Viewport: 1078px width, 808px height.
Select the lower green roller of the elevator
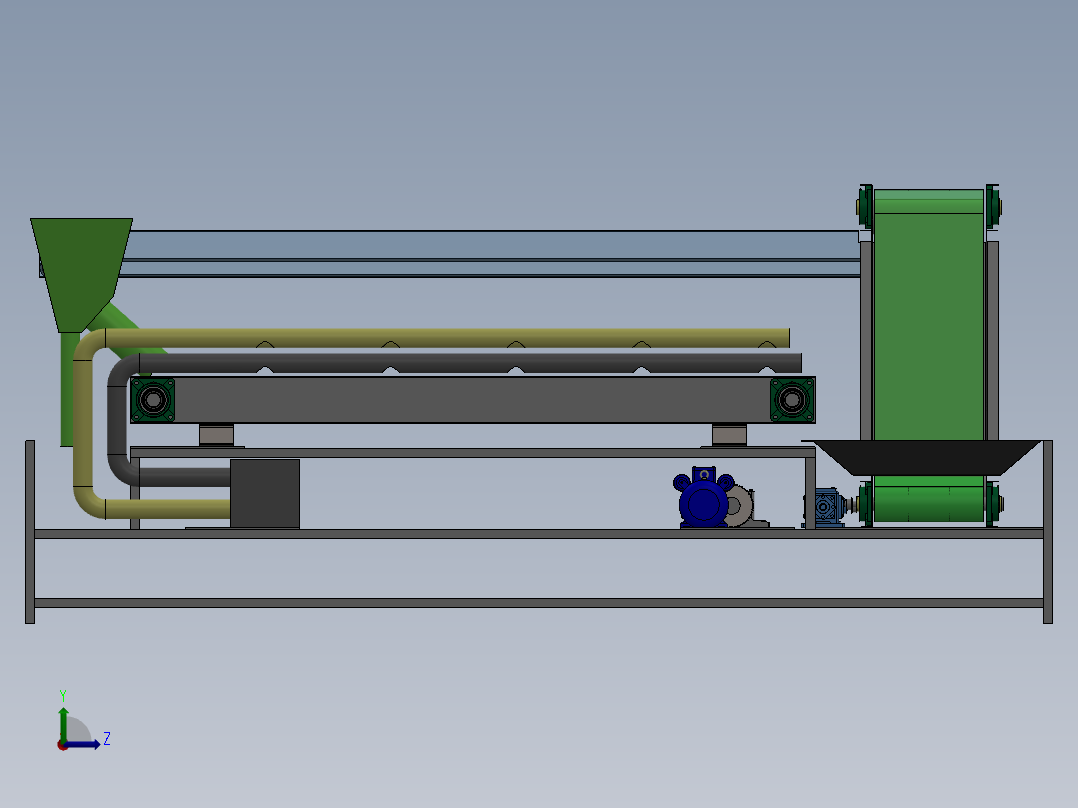928,503
